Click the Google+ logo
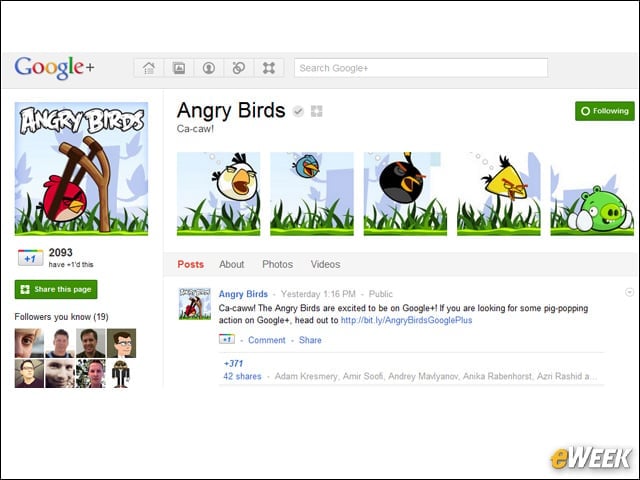640x480 pixels. 54,67
